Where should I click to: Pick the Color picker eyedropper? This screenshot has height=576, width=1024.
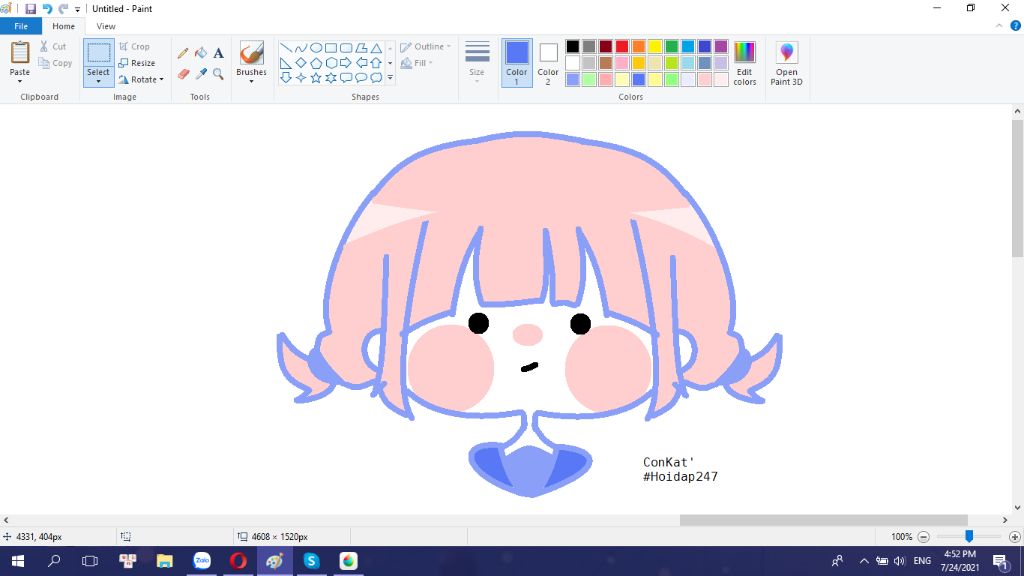(x=201, y=74)
